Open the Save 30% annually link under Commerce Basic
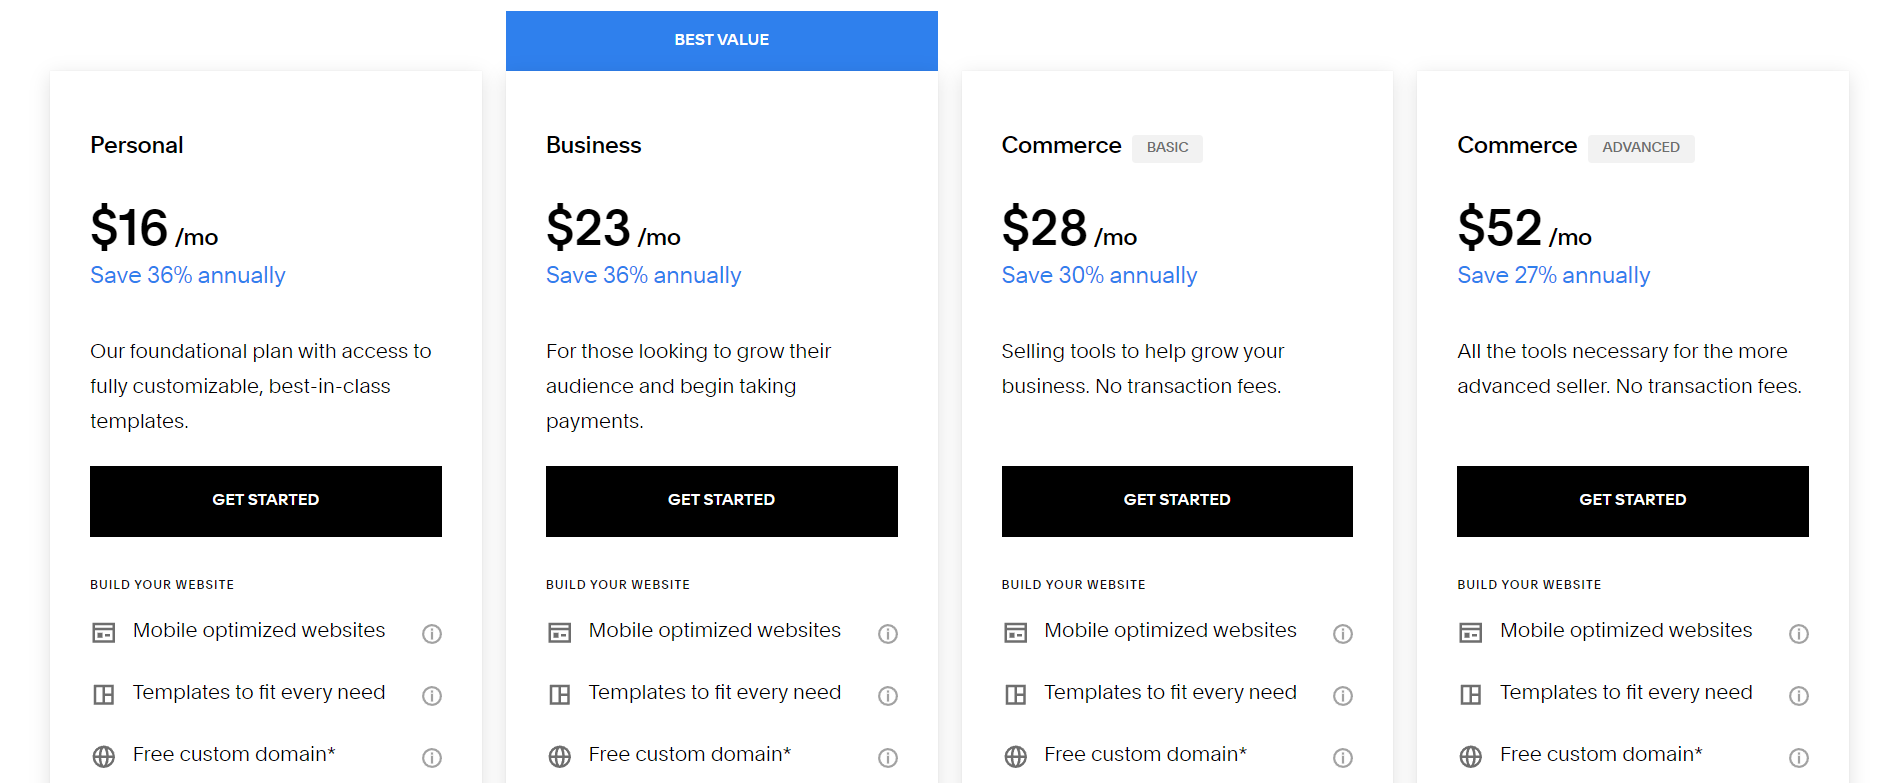This screenshot has height=783, width=1894. coord(1099,275)
